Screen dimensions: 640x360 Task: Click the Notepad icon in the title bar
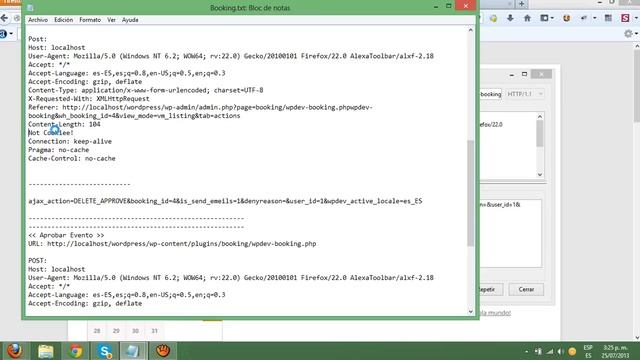(30, 8)
